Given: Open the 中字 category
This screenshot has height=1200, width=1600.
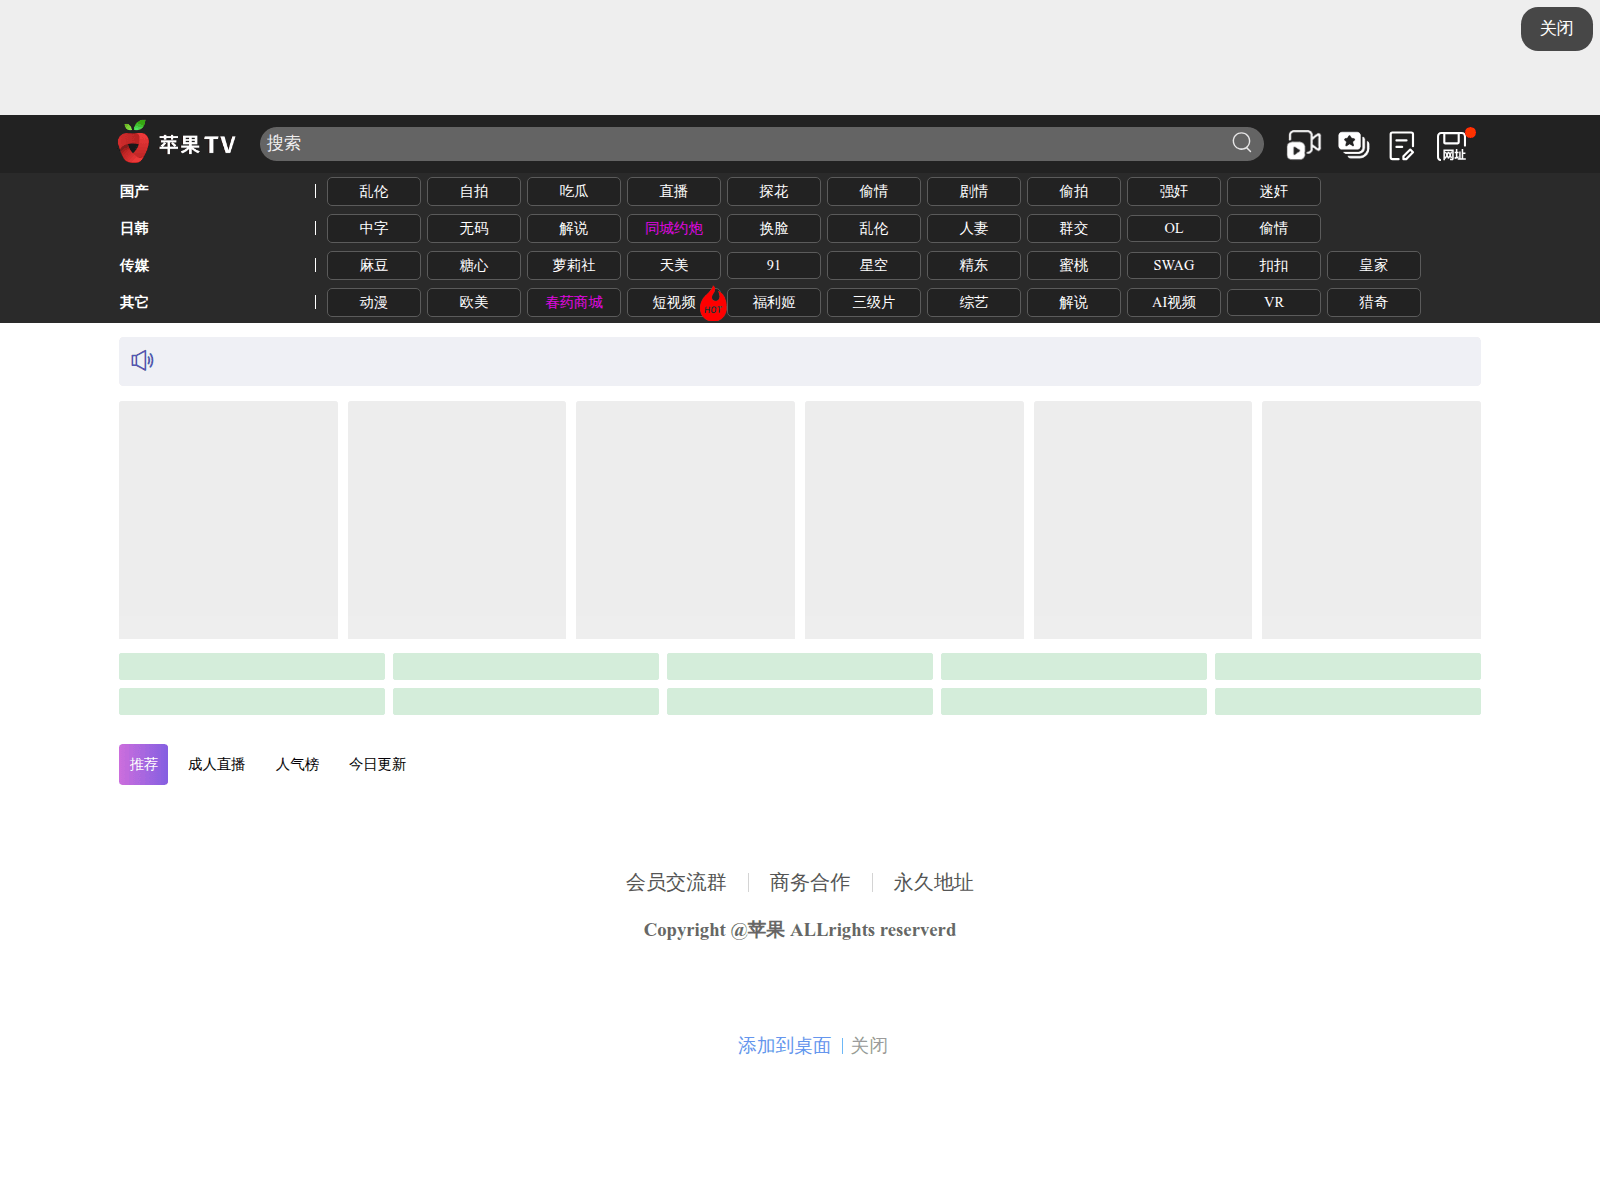Looking at the screenshot, I should (x=374, y=228).
